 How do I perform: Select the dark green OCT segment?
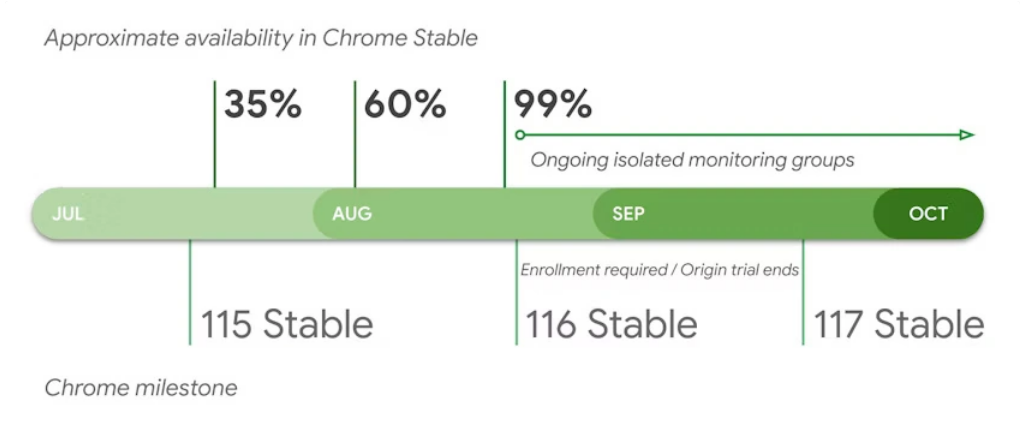click(x=929, y=214)
